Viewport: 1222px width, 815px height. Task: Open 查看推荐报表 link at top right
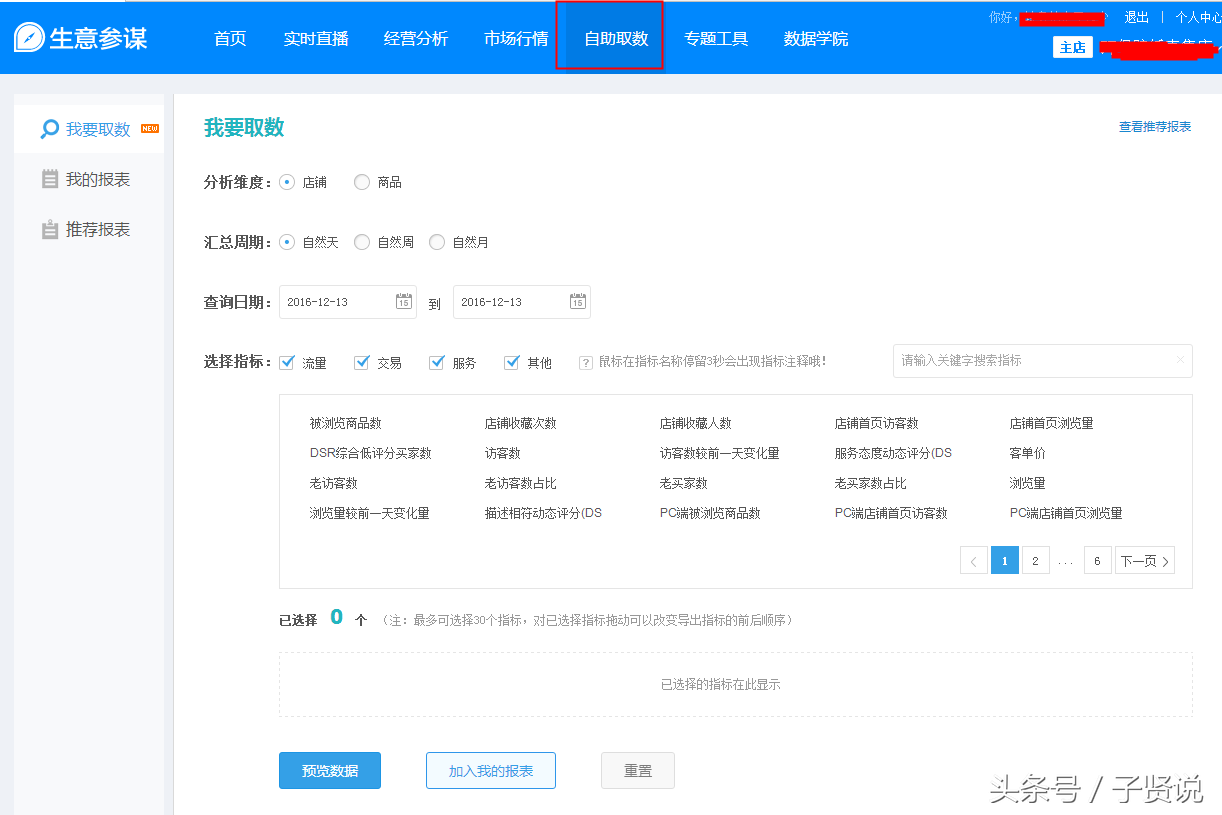tap(1155, 127)
